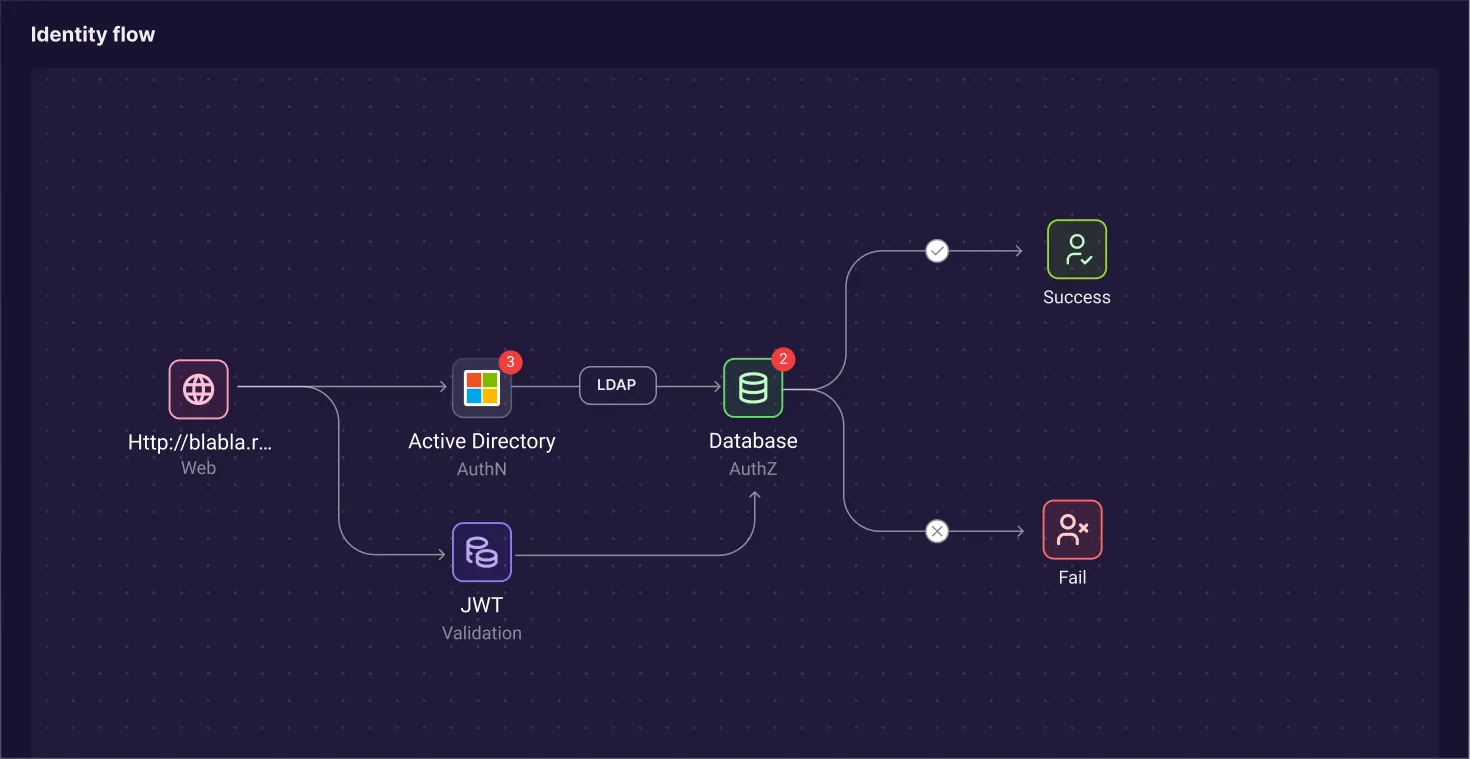Viewport: 1470px width, 759px height.
Task: Click the Fail label text
Action: tap(1073, 577)
